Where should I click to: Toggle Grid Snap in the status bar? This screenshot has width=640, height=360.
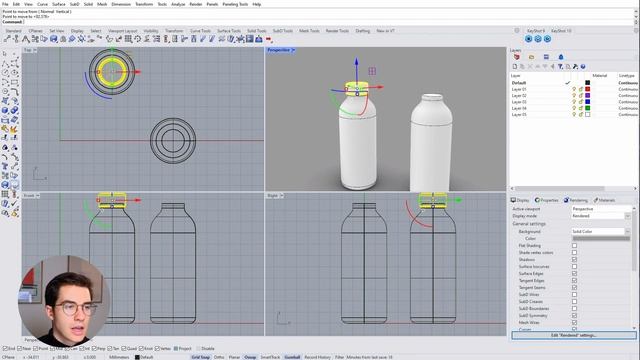(200, 357)
